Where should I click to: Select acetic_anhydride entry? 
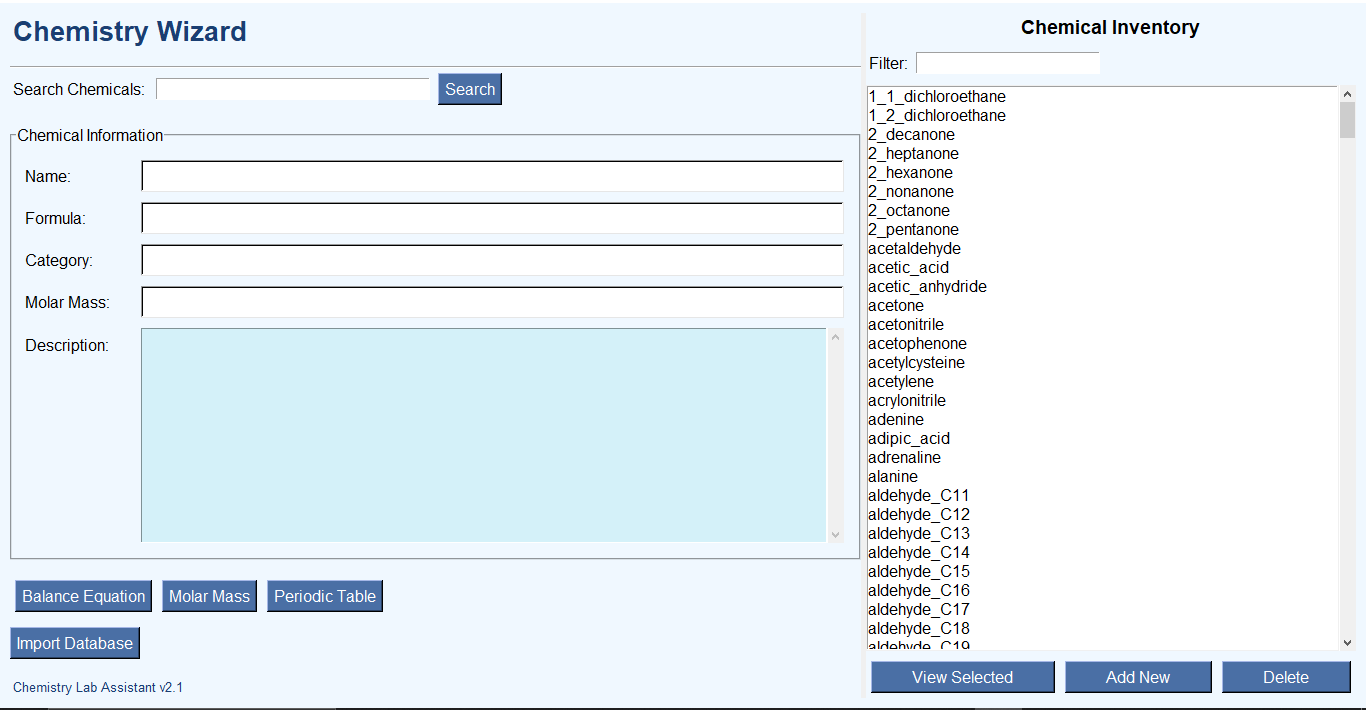pos(1103,287)
